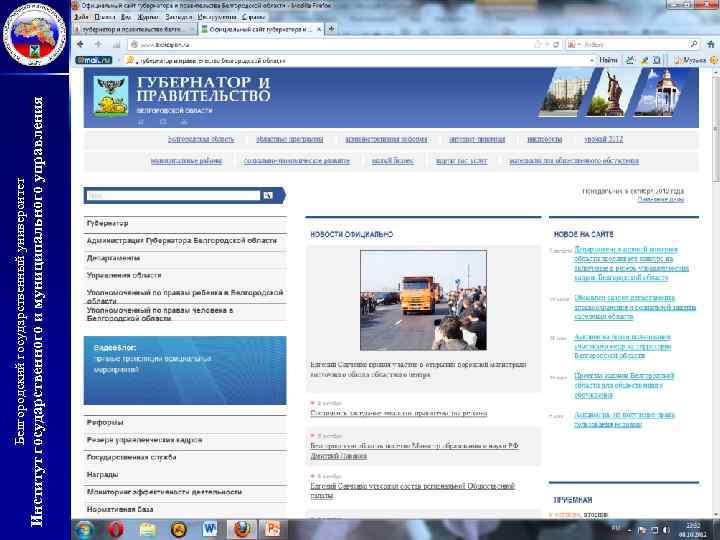Open a new tab with the plus button
Screen dimensions: 720x540
point(331,29)
